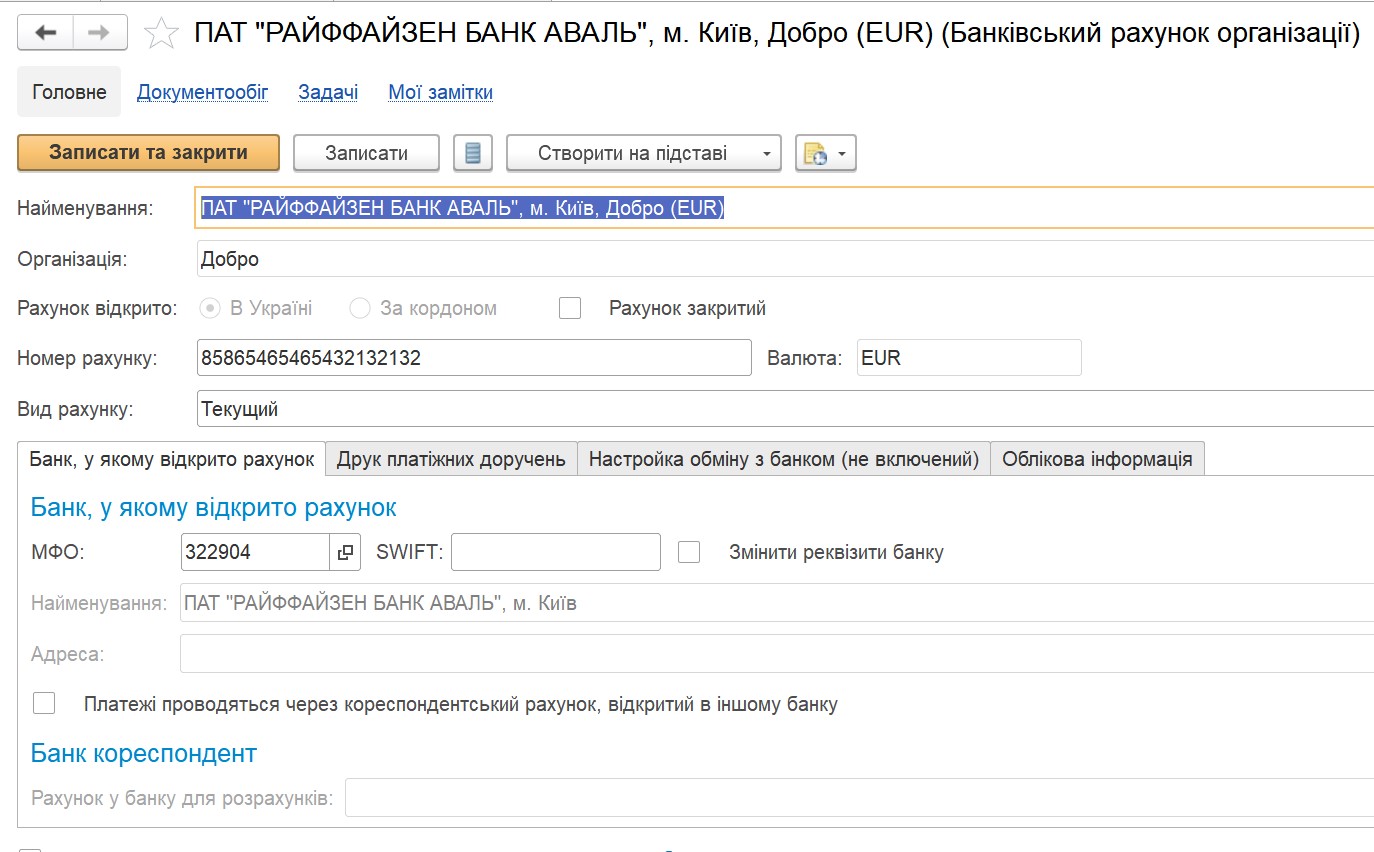1374x852 pixels.
Task: Go forward with the right arrow button
Action: pos(100,33)
